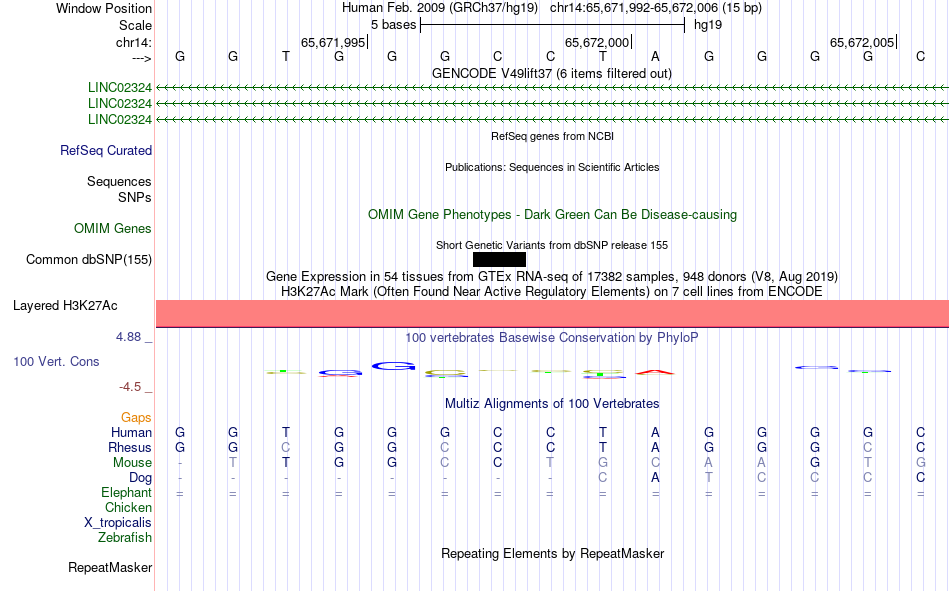Click the Sequences SNPs track label
The image size is (950, 591).
(x=119, y=190)
